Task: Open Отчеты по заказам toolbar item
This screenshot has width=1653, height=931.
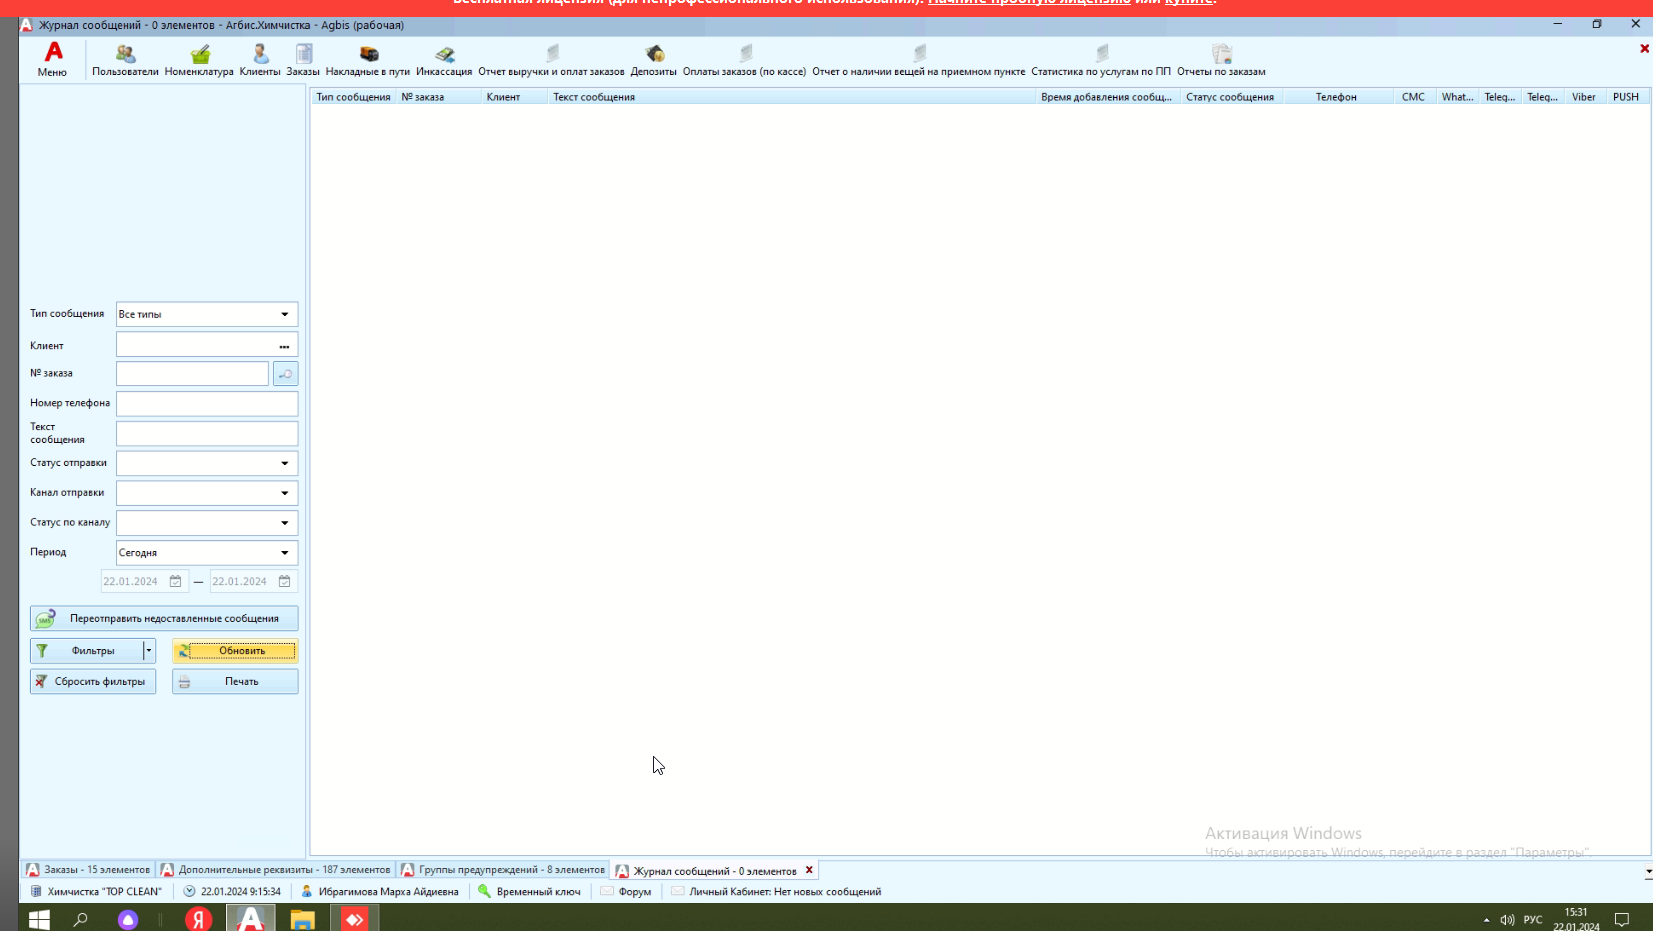Action: tap(1221, 59)
